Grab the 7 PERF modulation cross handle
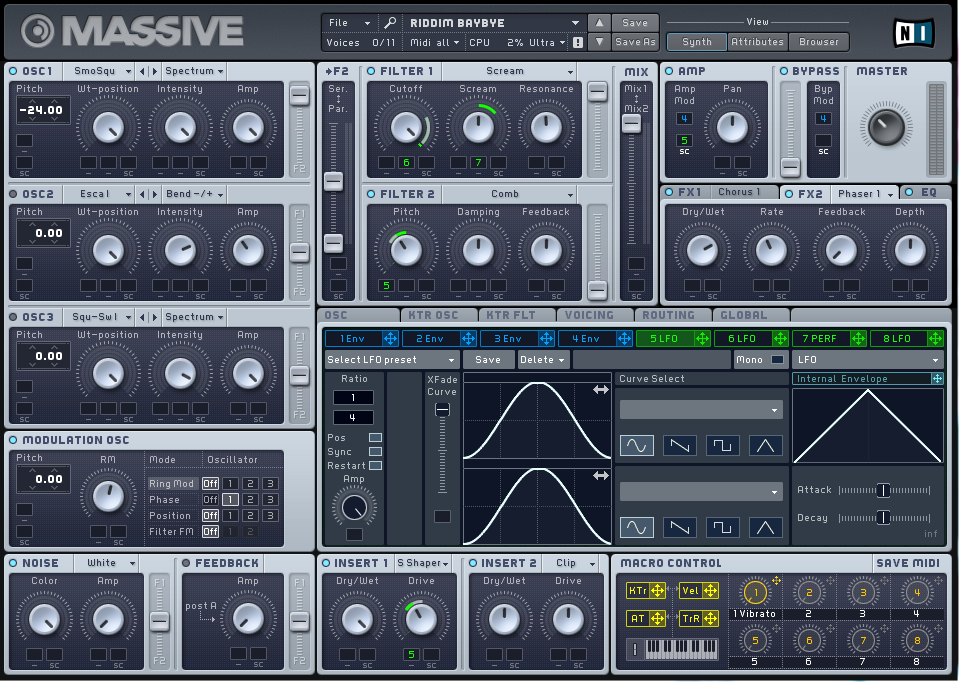This screenshot has height=682, width=959. pyautogui.click(x=858, y=338)
